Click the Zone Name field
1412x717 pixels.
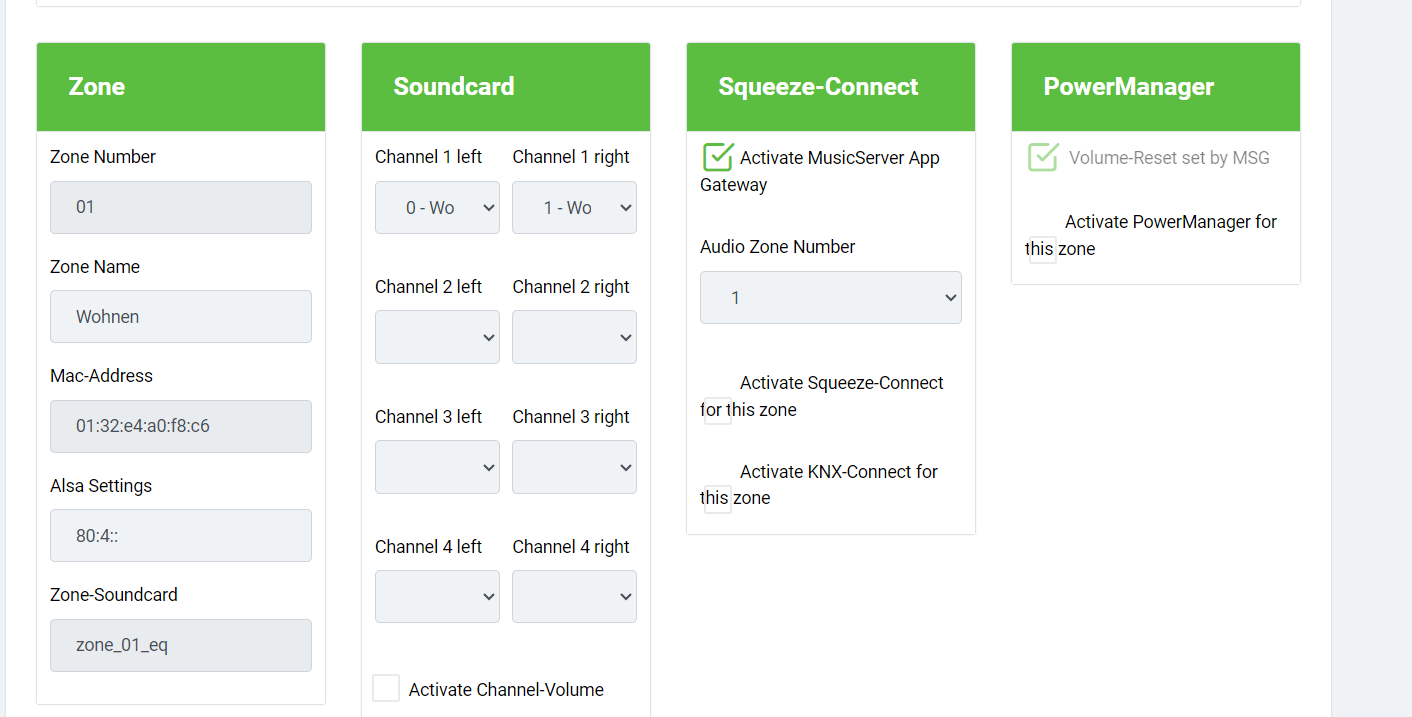point(181,317)
